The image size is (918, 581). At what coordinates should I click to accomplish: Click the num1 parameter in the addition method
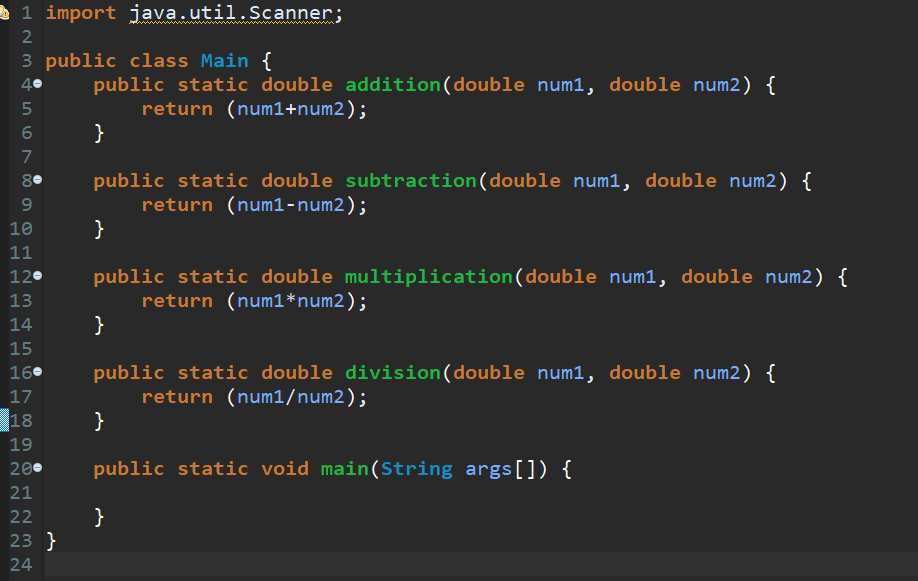click(x=560, y=84)
